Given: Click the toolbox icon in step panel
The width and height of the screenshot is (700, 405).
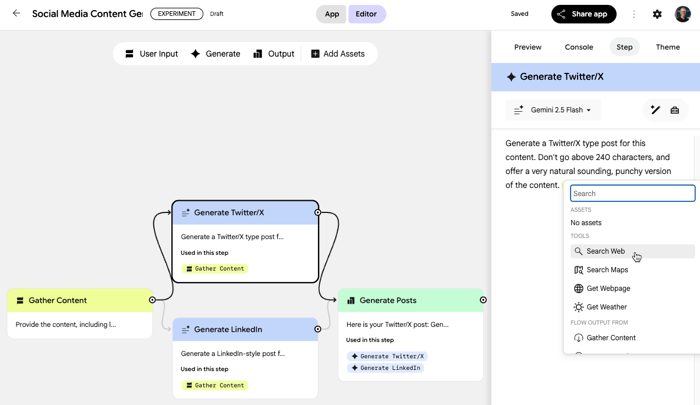Looking at the screenshot, I should (675, 110).
